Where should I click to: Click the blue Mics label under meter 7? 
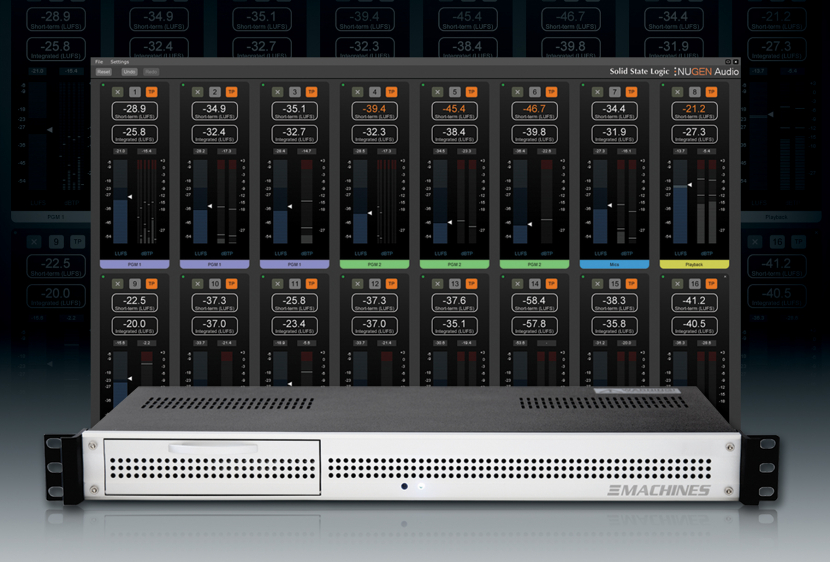point(614,264)
